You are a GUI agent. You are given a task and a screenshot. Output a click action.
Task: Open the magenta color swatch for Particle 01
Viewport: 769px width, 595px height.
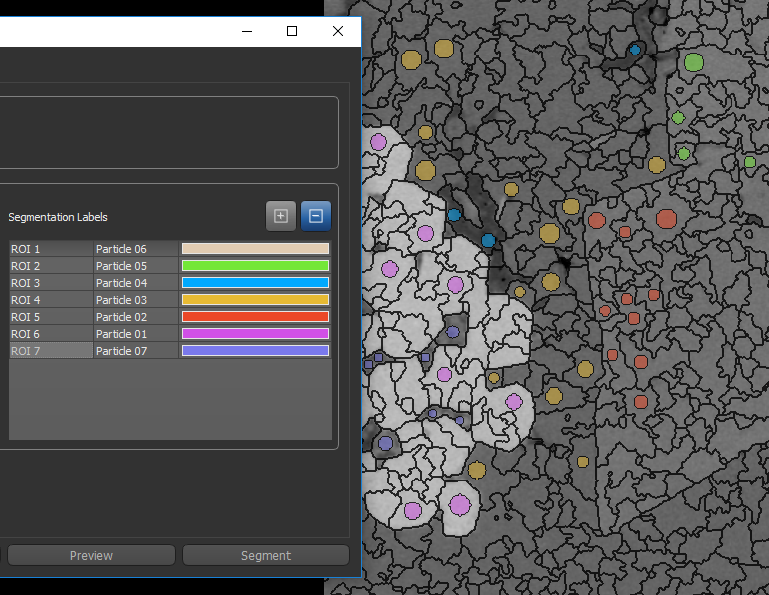click(x=255, y=334)
